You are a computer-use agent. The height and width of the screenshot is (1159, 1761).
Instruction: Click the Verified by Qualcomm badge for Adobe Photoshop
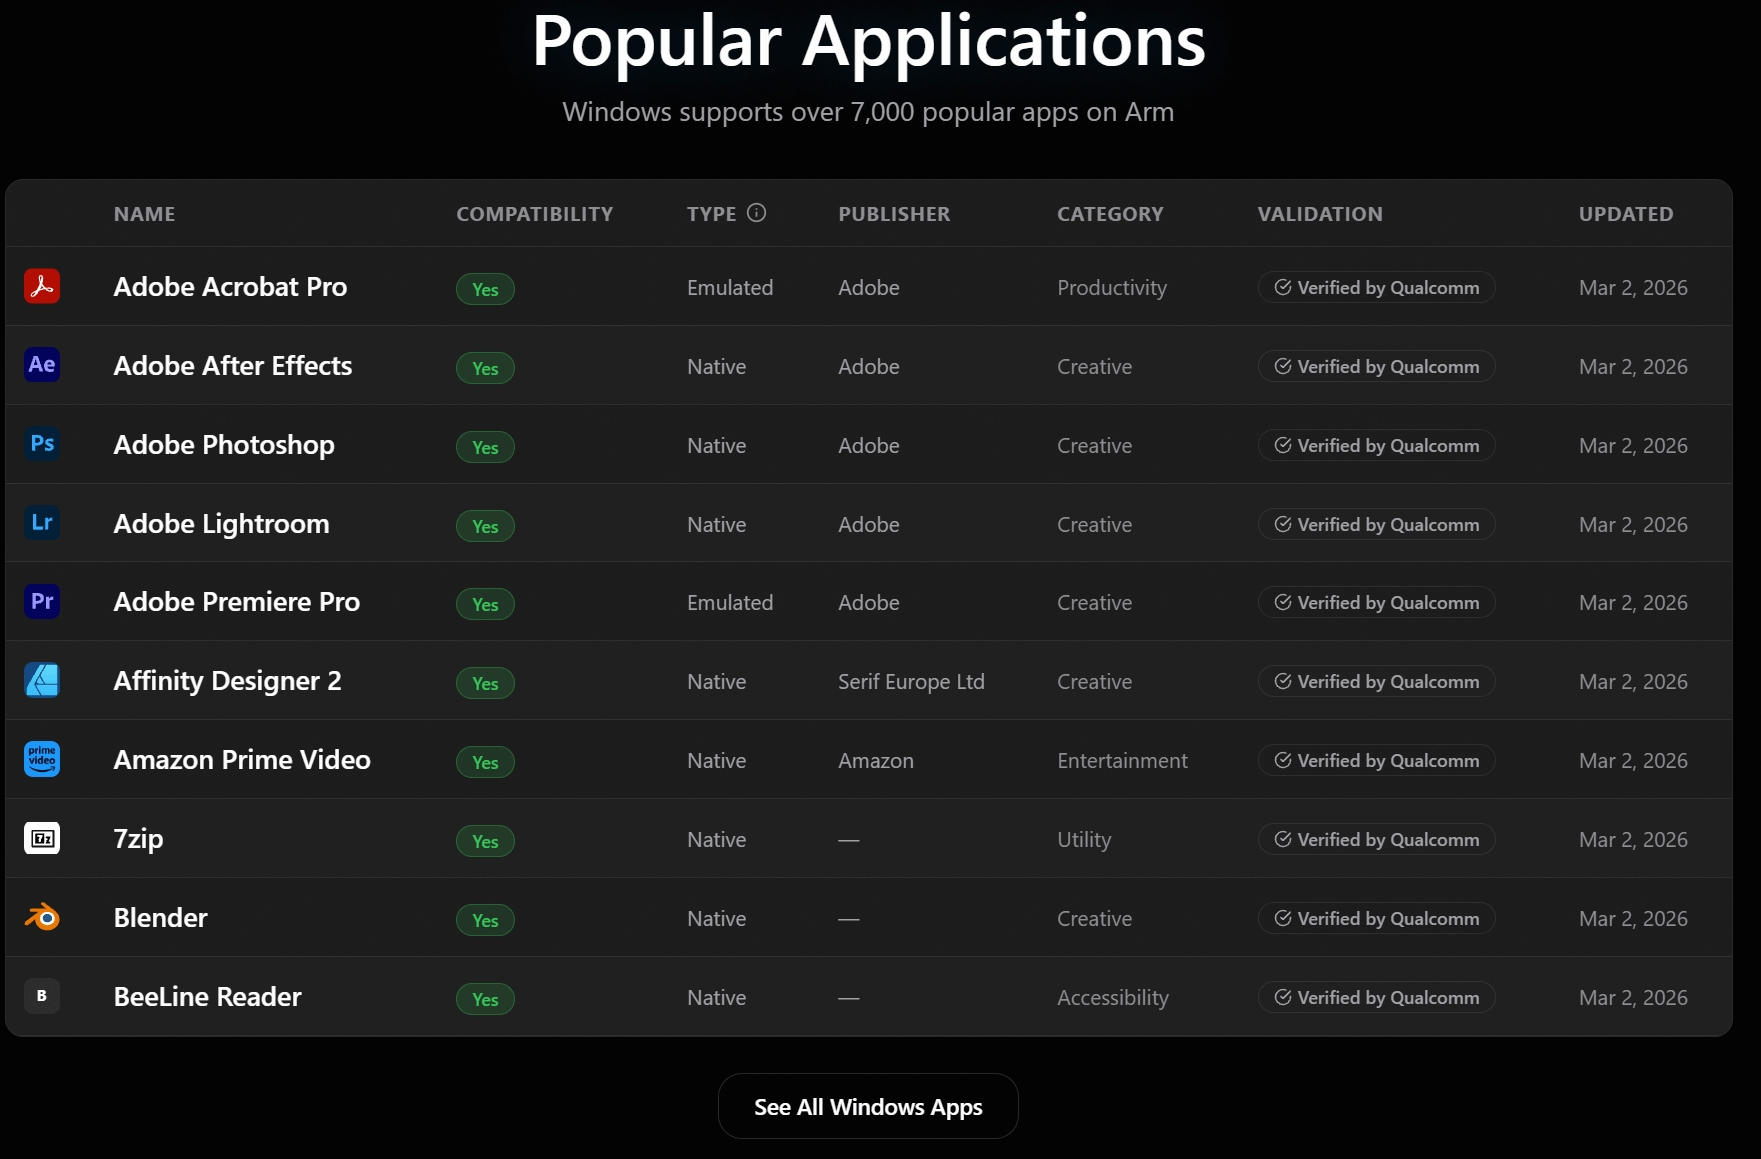[x=1376, y=445]
